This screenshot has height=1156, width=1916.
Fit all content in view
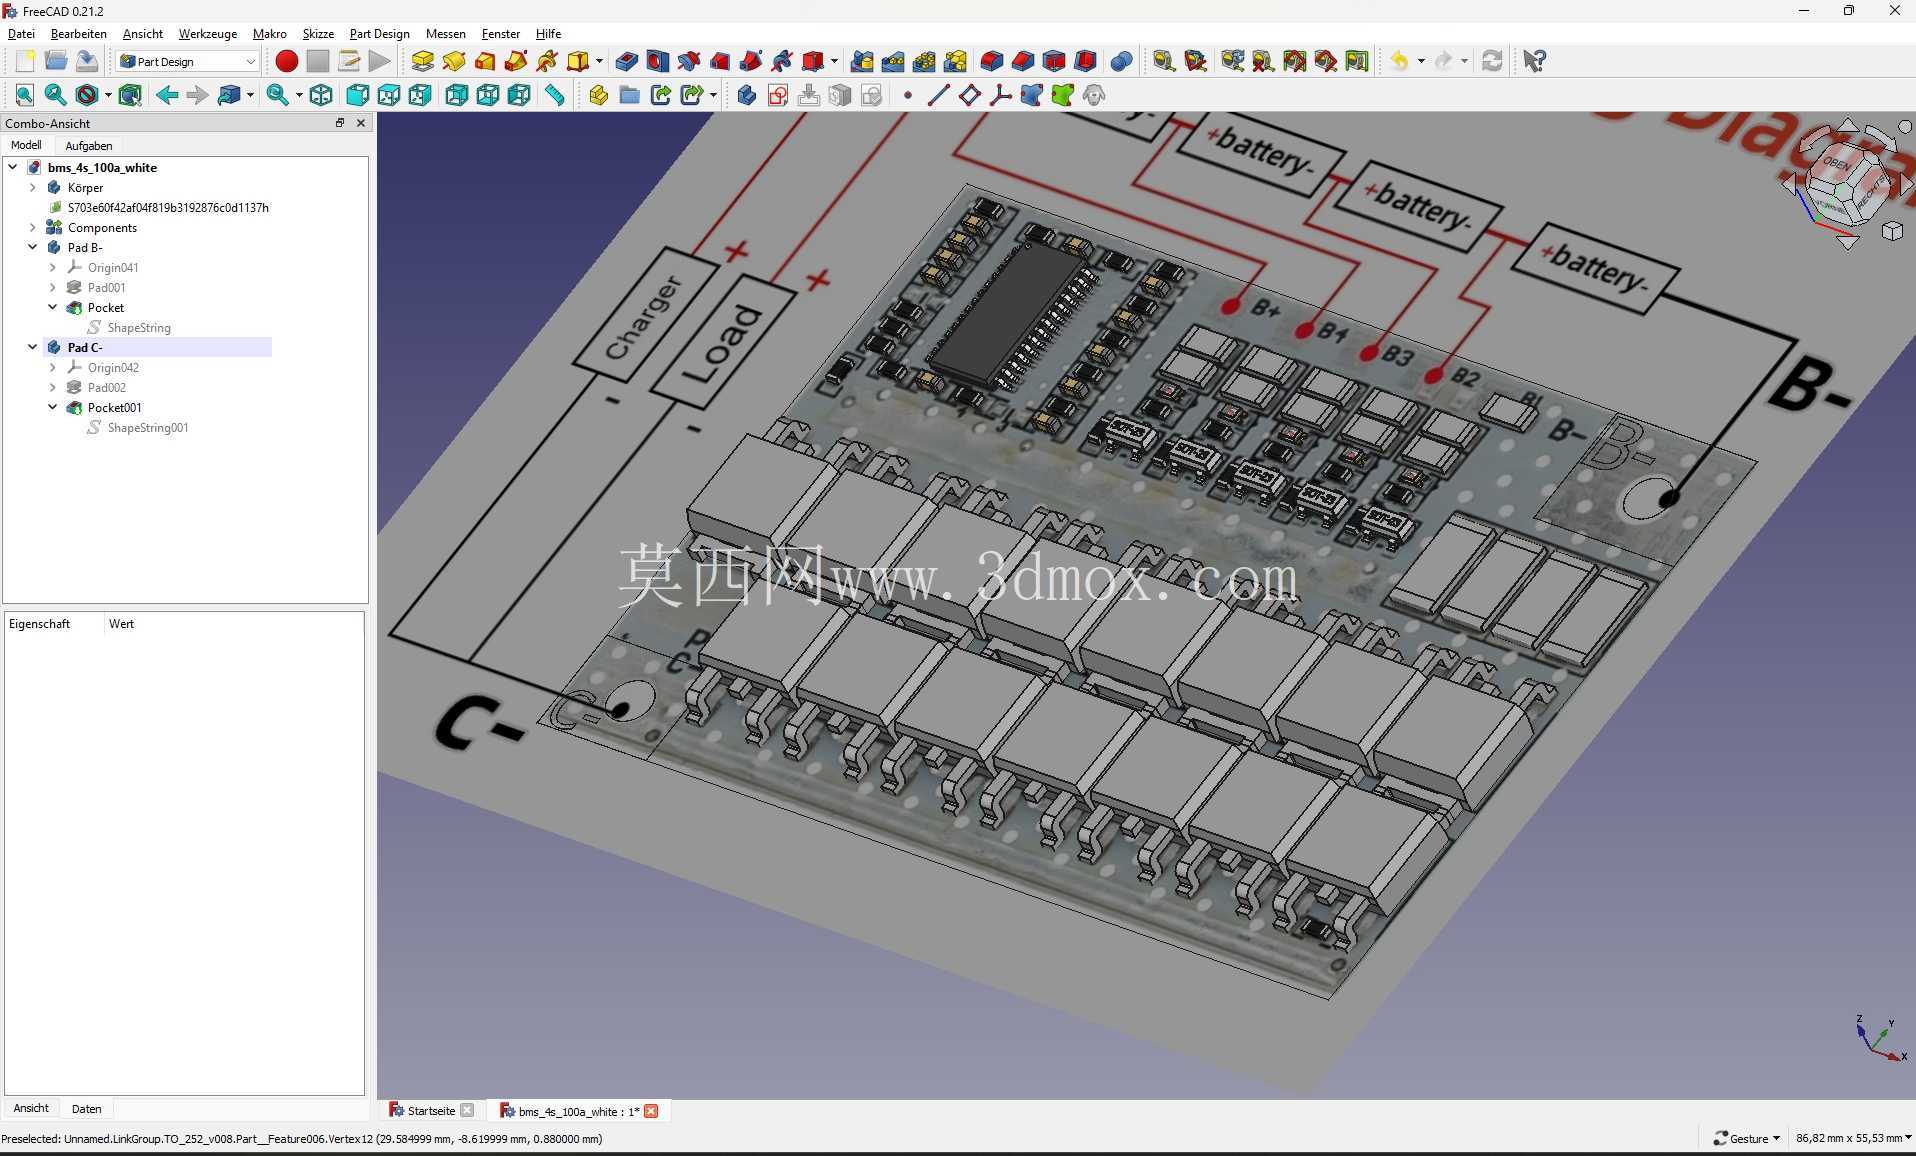25,95
